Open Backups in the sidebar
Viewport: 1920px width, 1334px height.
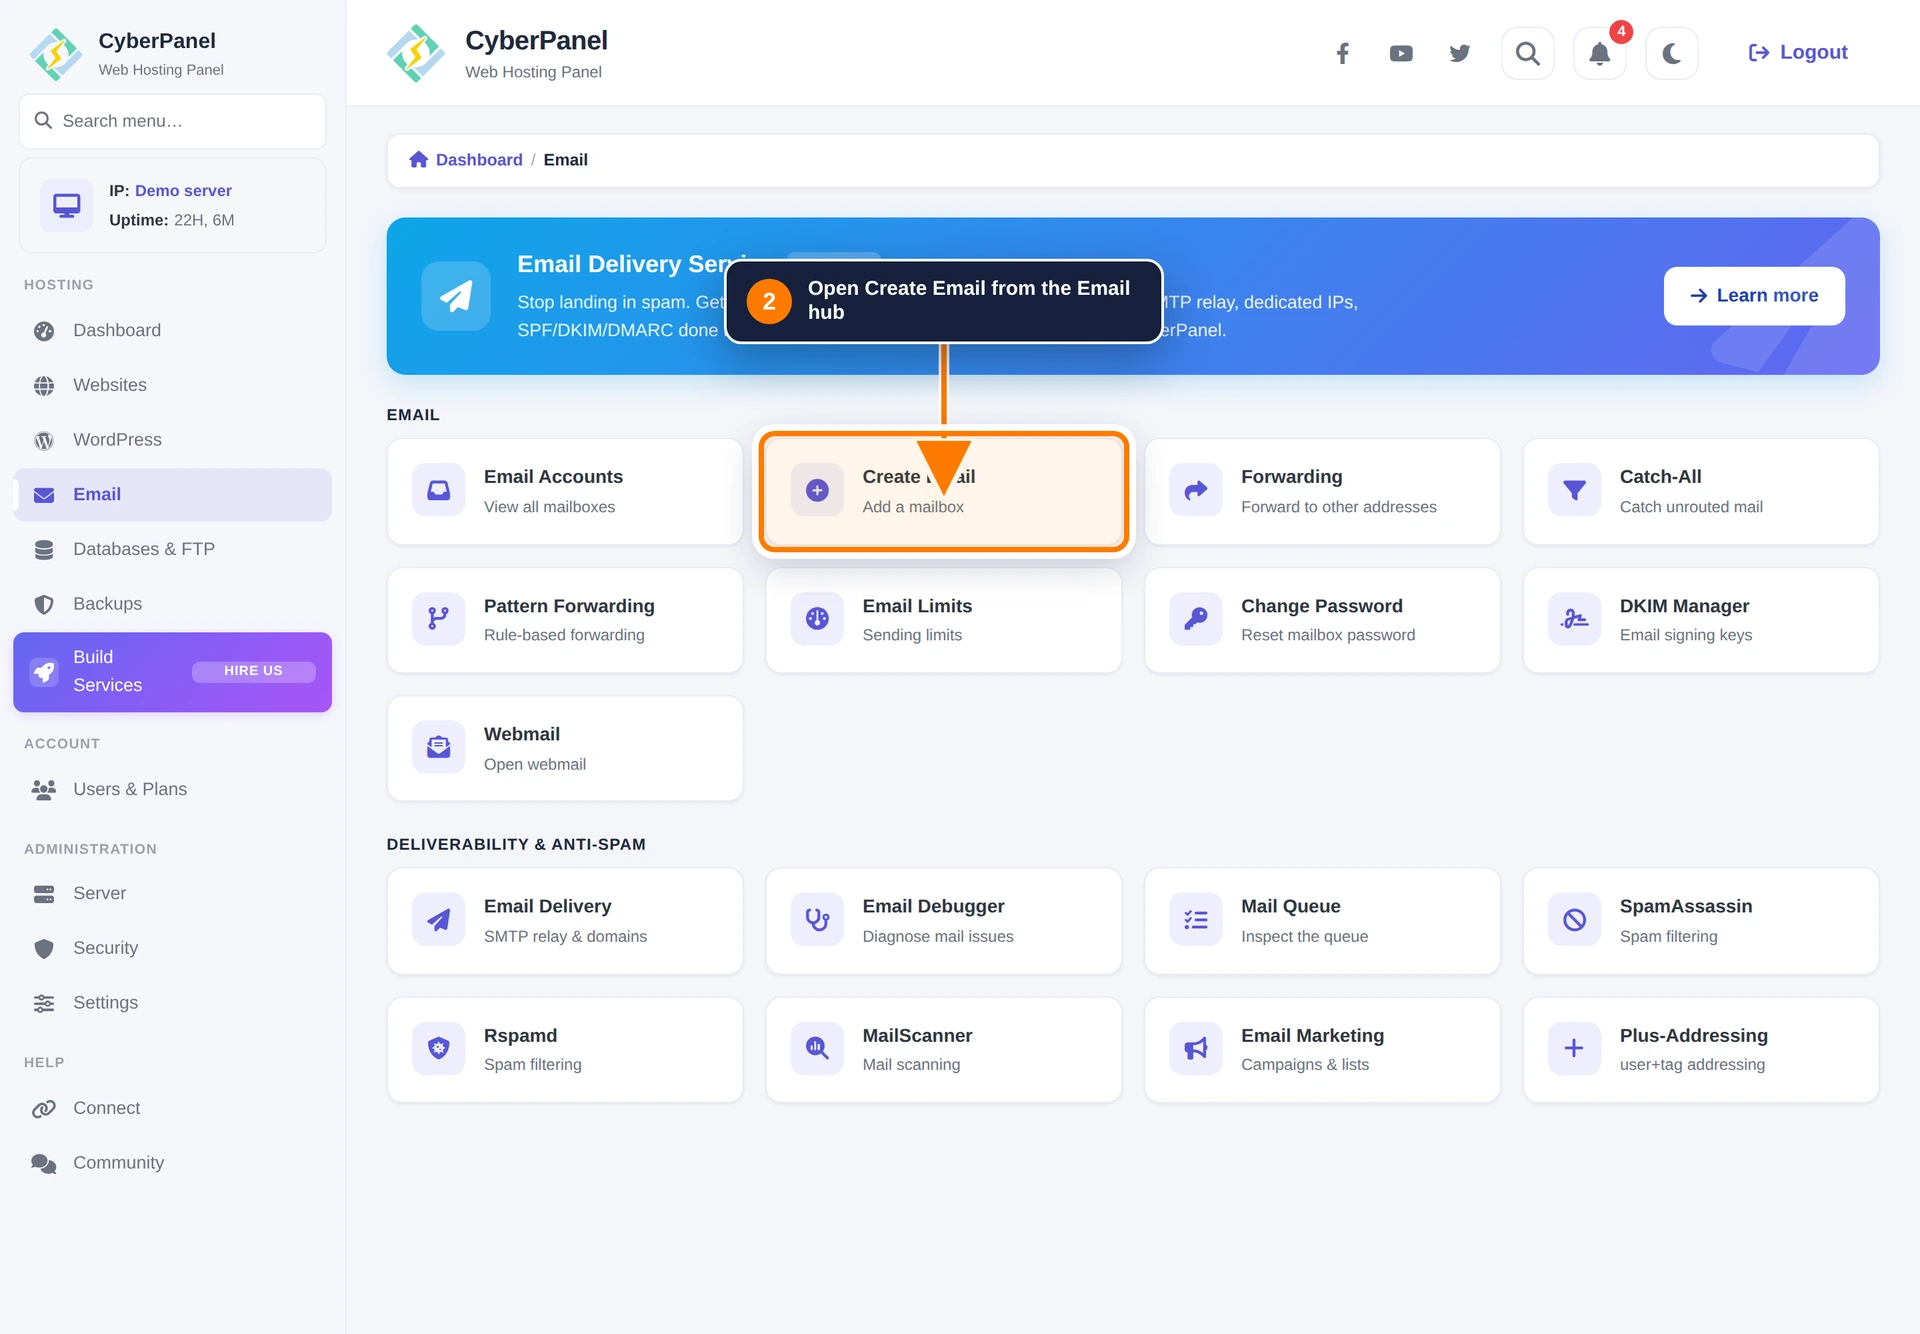tap(172, 604)
